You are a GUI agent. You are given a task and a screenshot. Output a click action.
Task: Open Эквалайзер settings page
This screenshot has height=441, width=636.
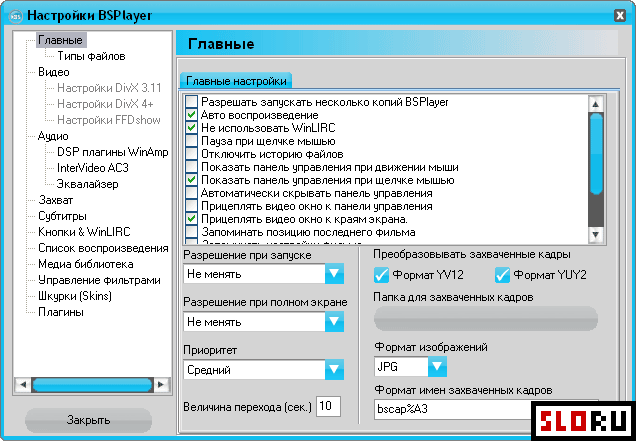(x=88, y=184)
